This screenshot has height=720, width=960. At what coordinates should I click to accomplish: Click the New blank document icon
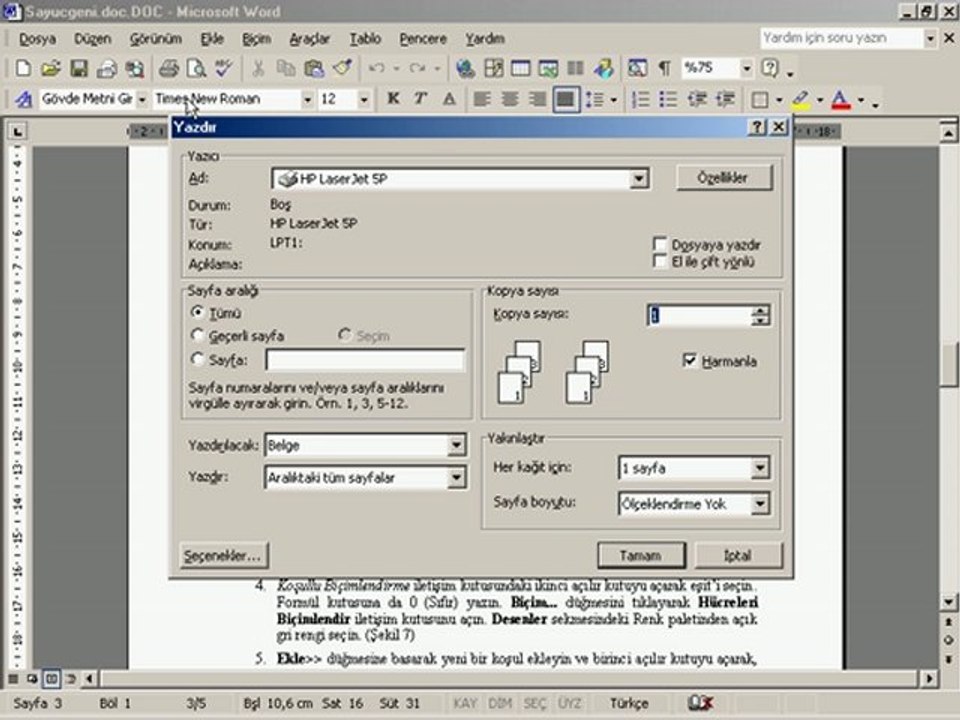[23, 68]
